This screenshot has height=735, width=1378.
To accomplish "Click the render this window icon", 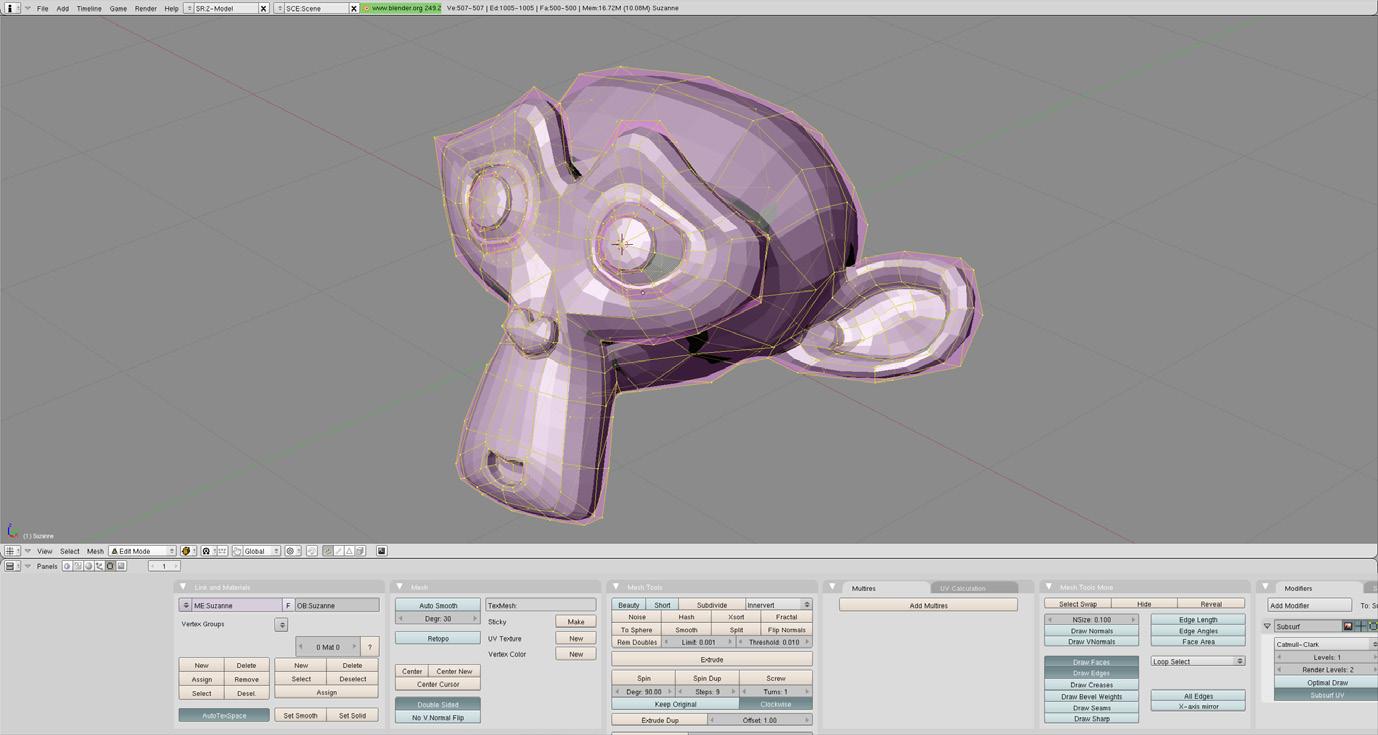I will click(x=382, y=551).
